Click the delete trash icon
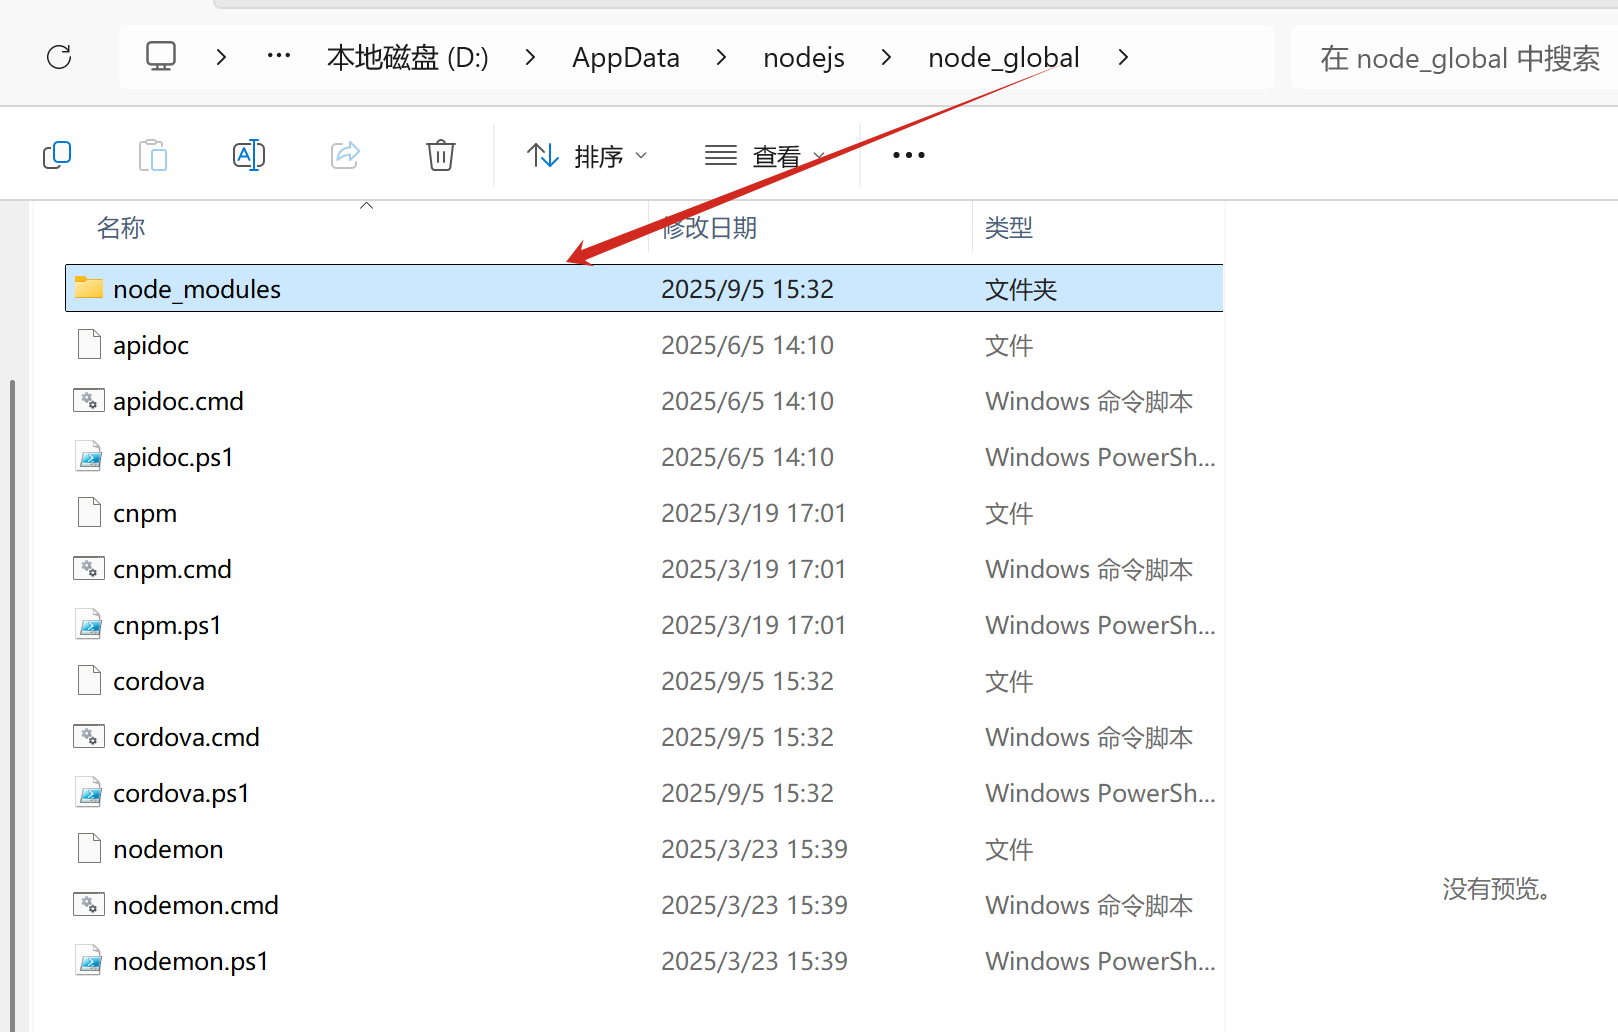The width and height of the screenshot is (1618, 1032). pos(440,155)
